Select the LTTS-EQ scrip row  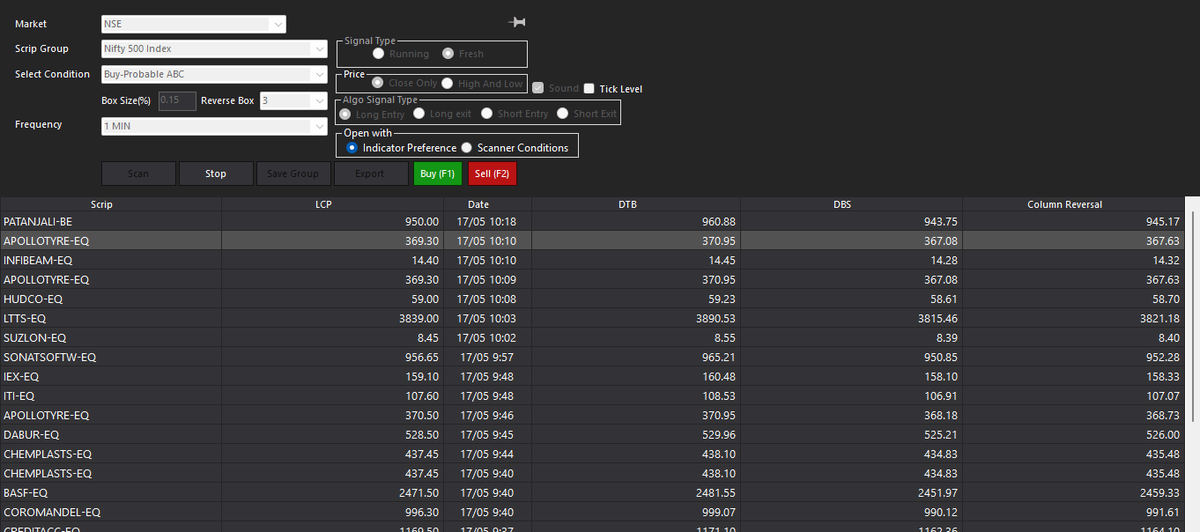coord(592,318)
